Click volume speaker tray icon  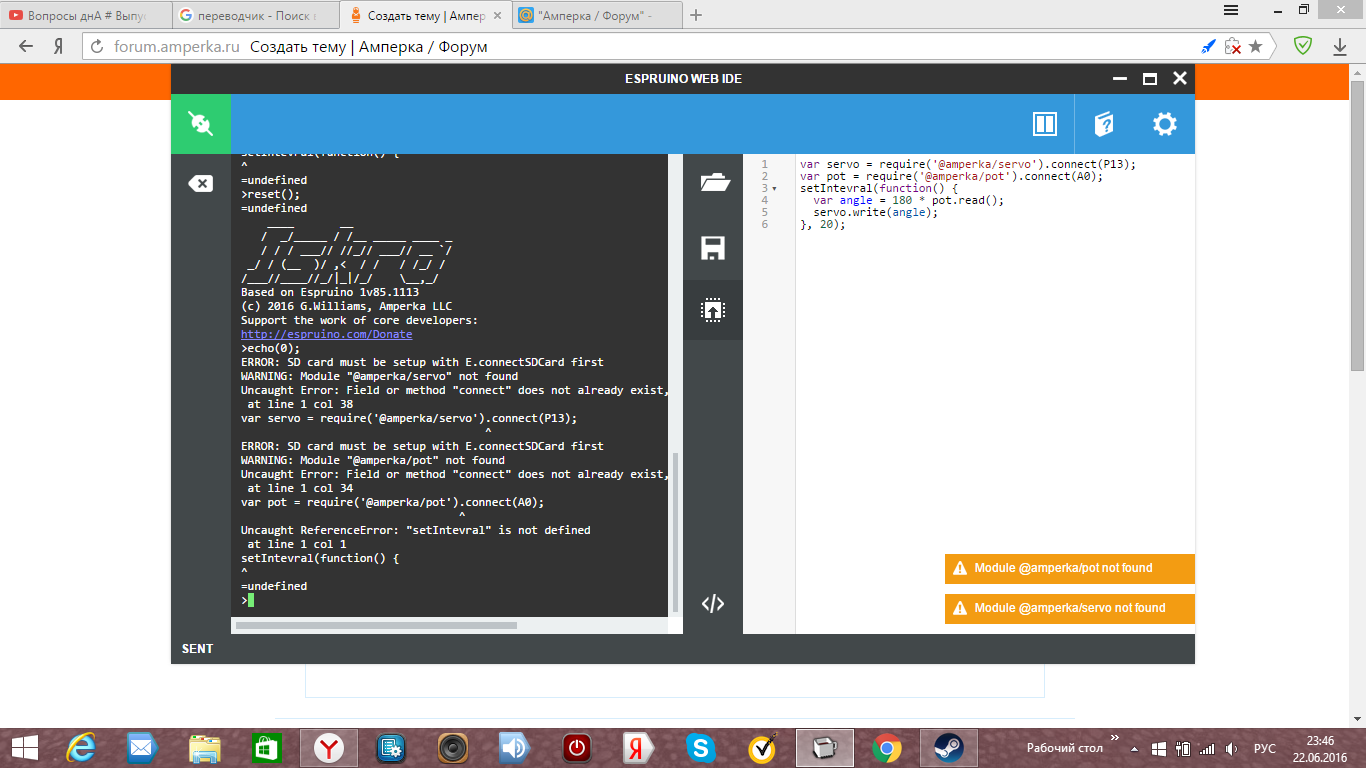point(1232,748)
